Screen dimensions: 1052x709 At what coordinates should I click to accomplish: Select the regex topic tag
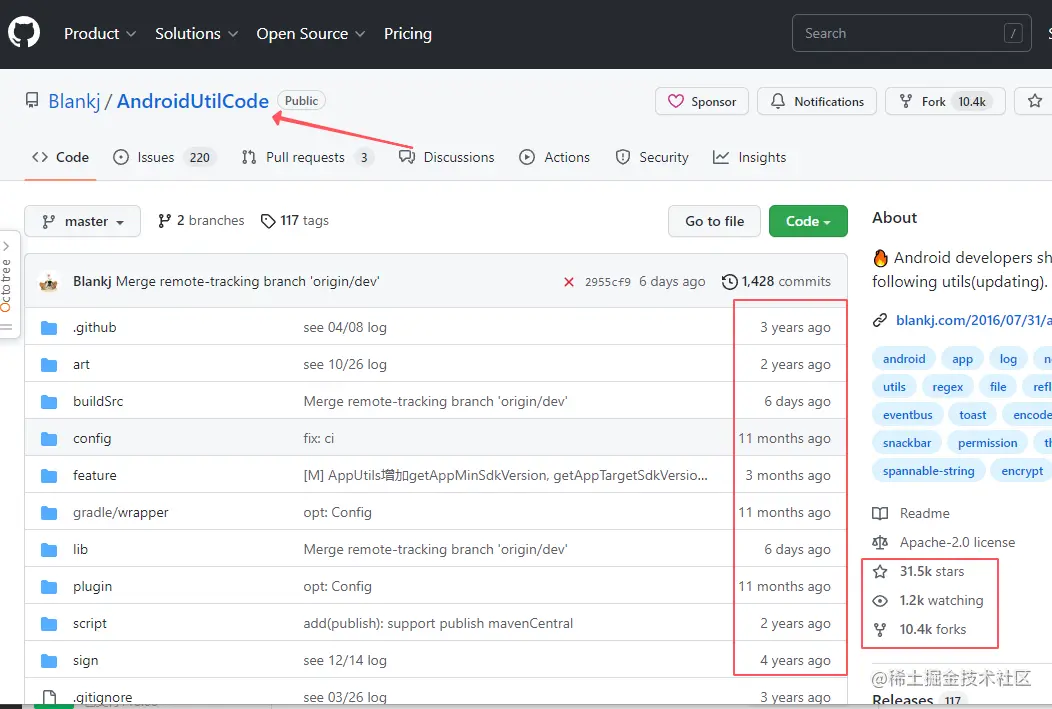click(947, 387)
